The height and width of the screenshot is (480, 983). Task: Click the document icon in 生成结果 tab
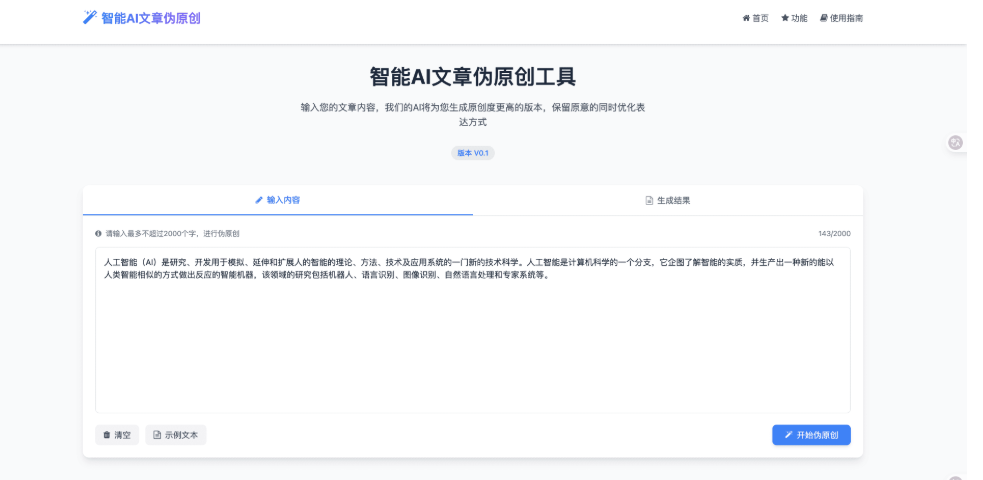(649, 200)
